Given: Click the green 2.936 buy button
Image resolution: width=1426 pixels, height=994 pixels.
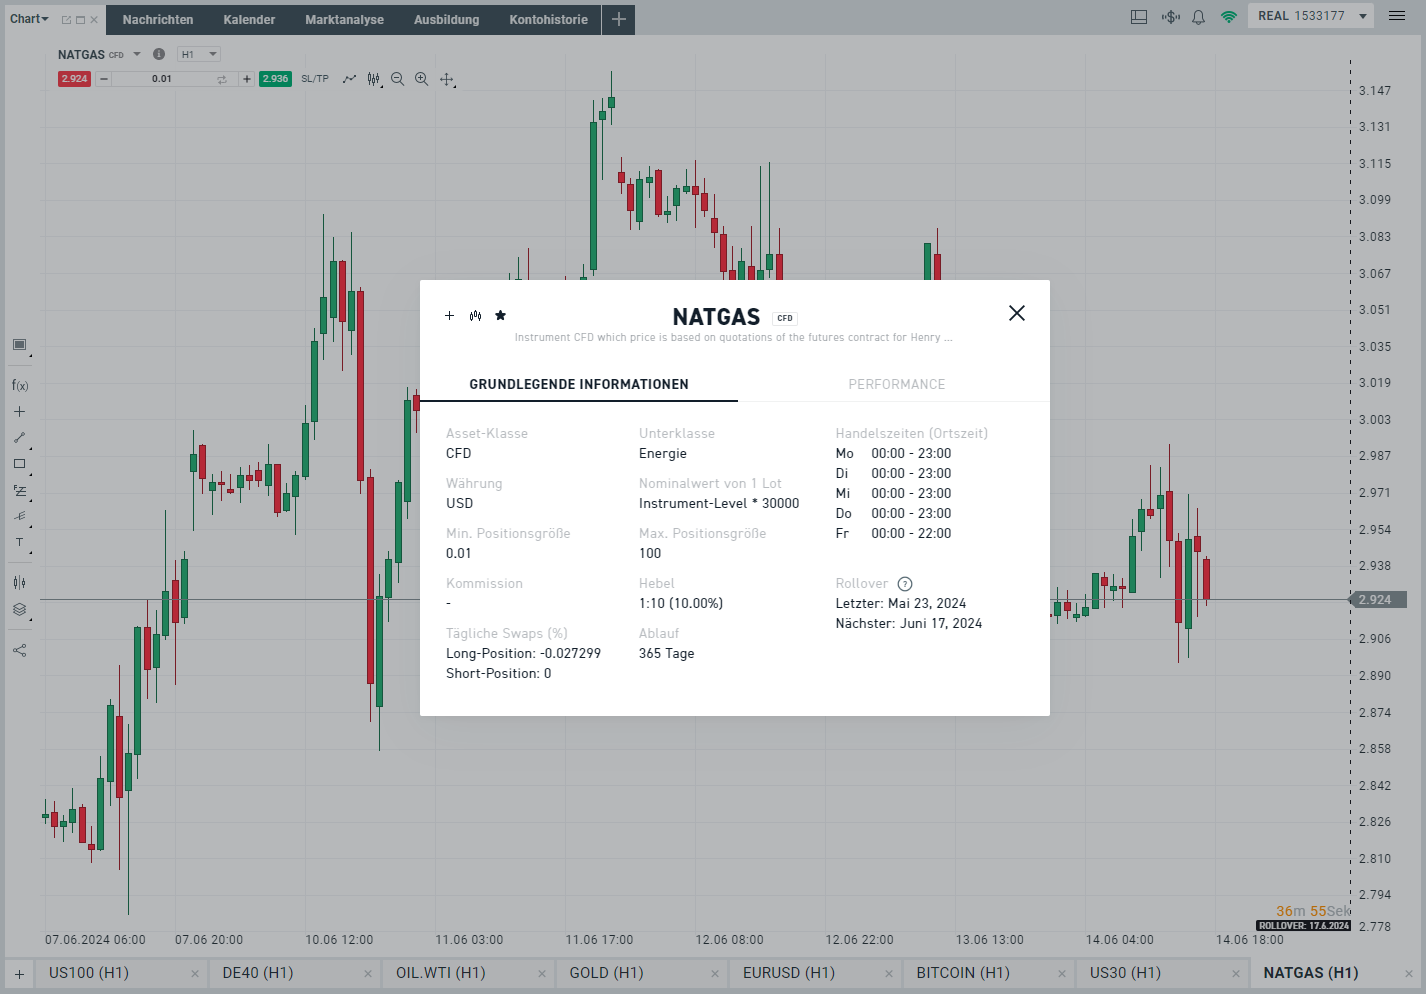Looking at the screenshot, I should tap(275, 78).
